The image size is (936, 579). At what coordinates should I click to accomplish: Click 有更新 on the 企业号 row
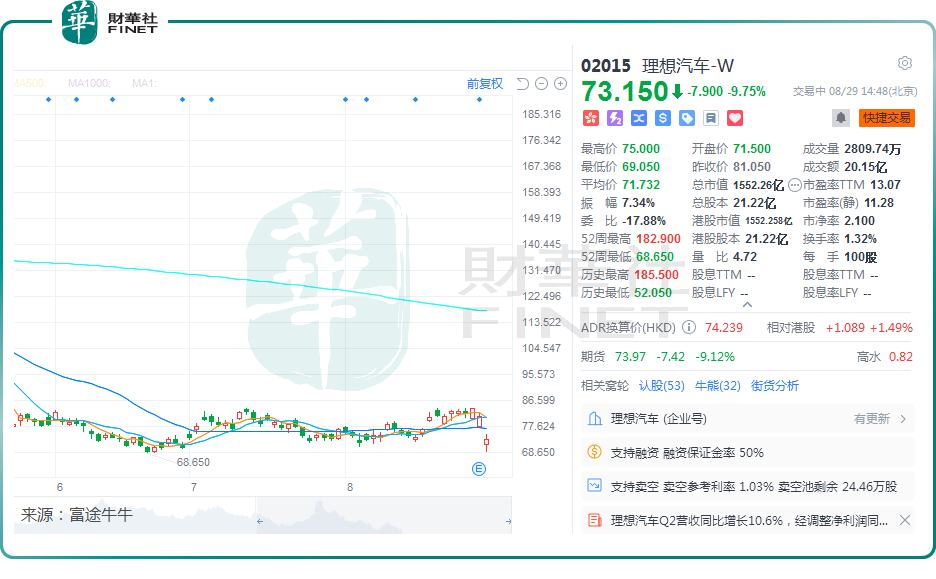tap(872, 419)
